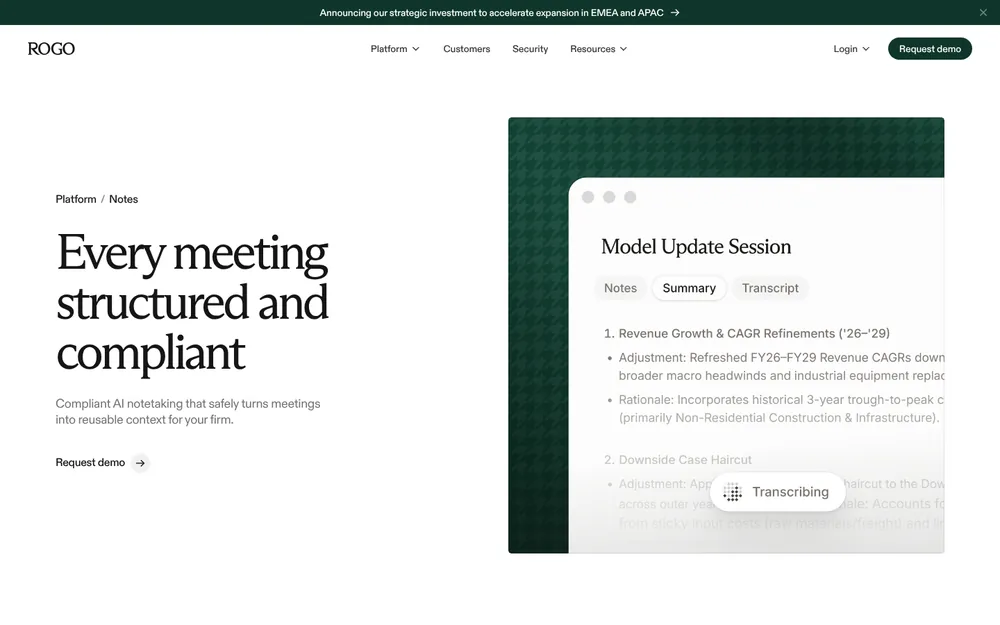The width and height of the screenshot is (1000, 625).
Task: Click the 'Compliant AI notetaking' description paragraph
Action: click(x=188, y=411)
